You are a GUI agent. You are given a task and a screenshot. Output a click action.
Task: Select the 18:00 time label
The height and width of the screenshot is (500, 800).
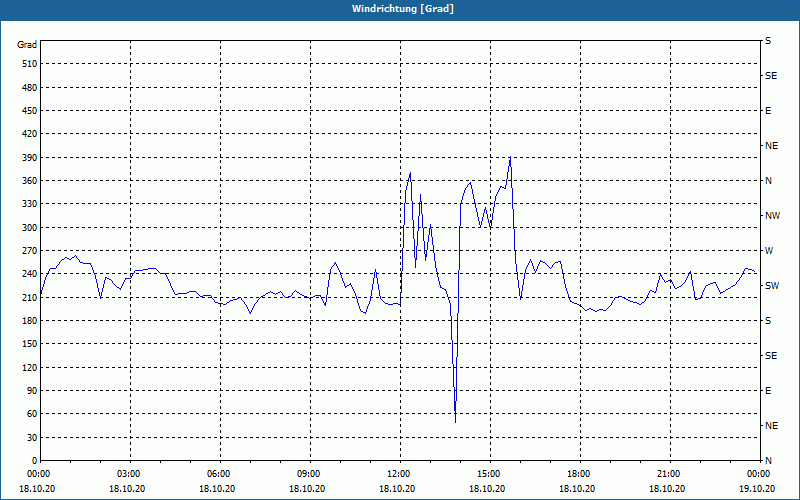tap(577, 474)
